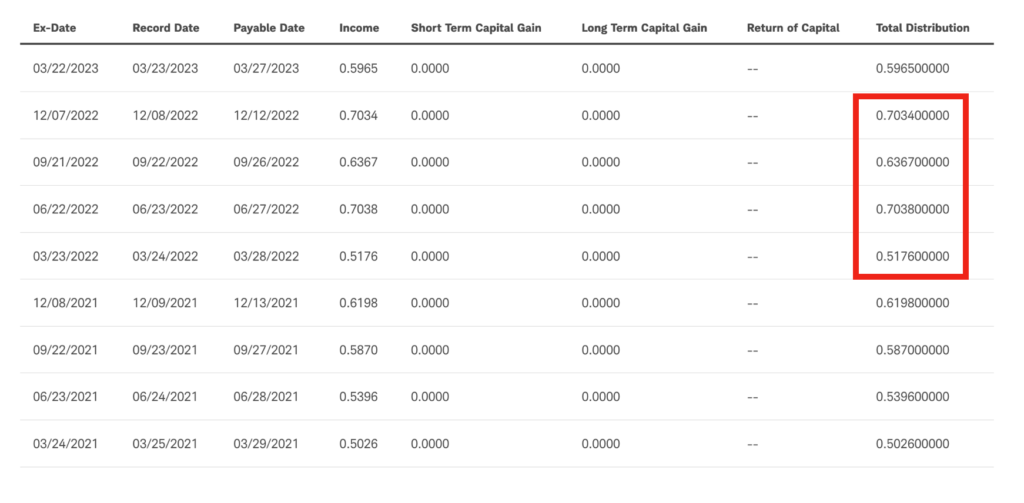This screenshot has height=503, width=1024.
Task: Select total distribution value 0.636700000
Action: pos(912,163)
